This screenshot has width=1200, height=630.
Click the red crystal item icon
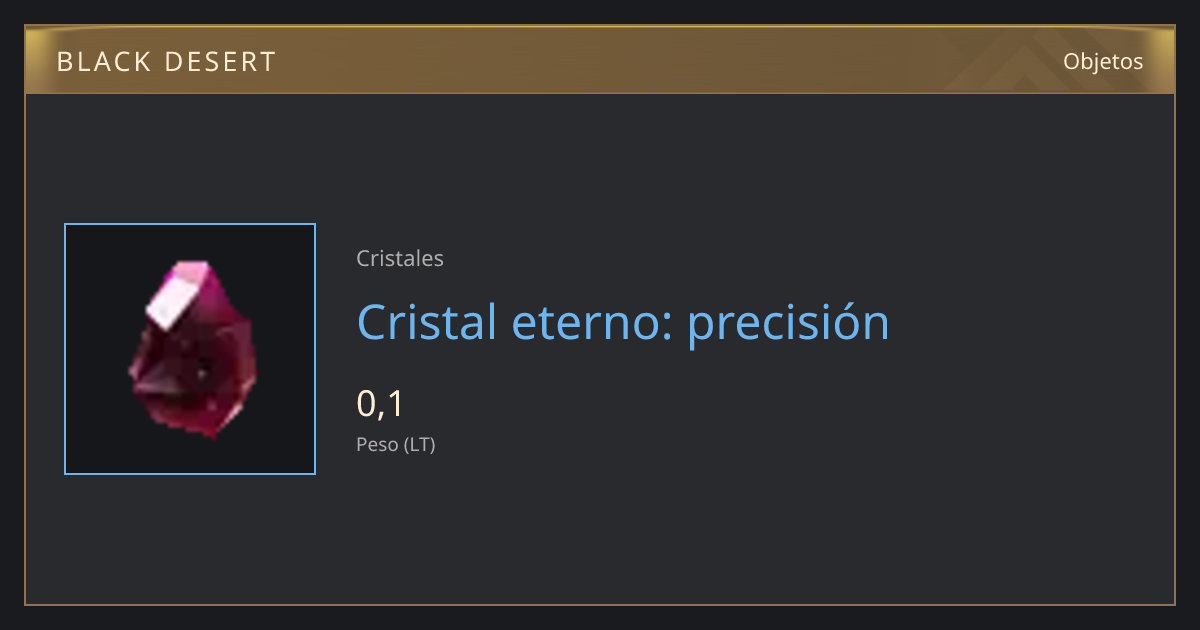pyautogui.click(x=191, y=348)
